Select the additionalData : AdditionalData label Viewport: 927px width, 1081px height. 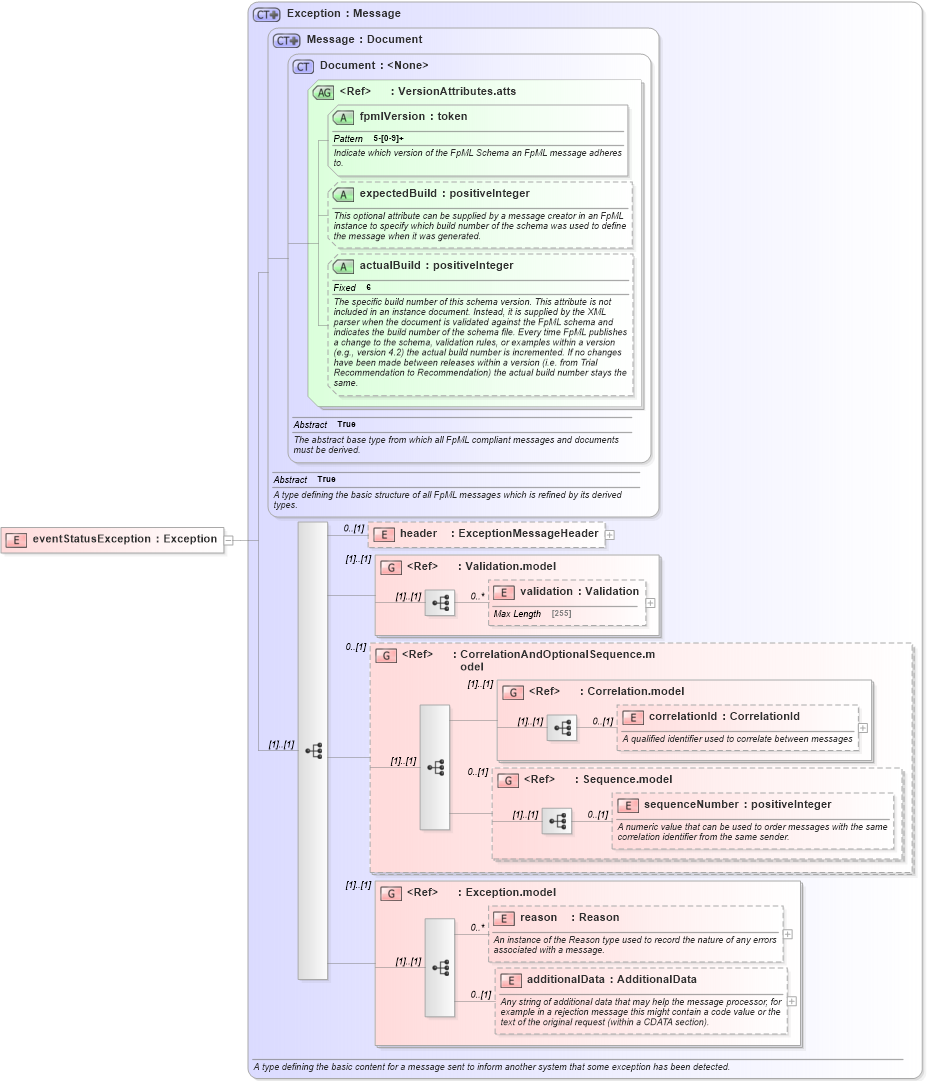612,980
